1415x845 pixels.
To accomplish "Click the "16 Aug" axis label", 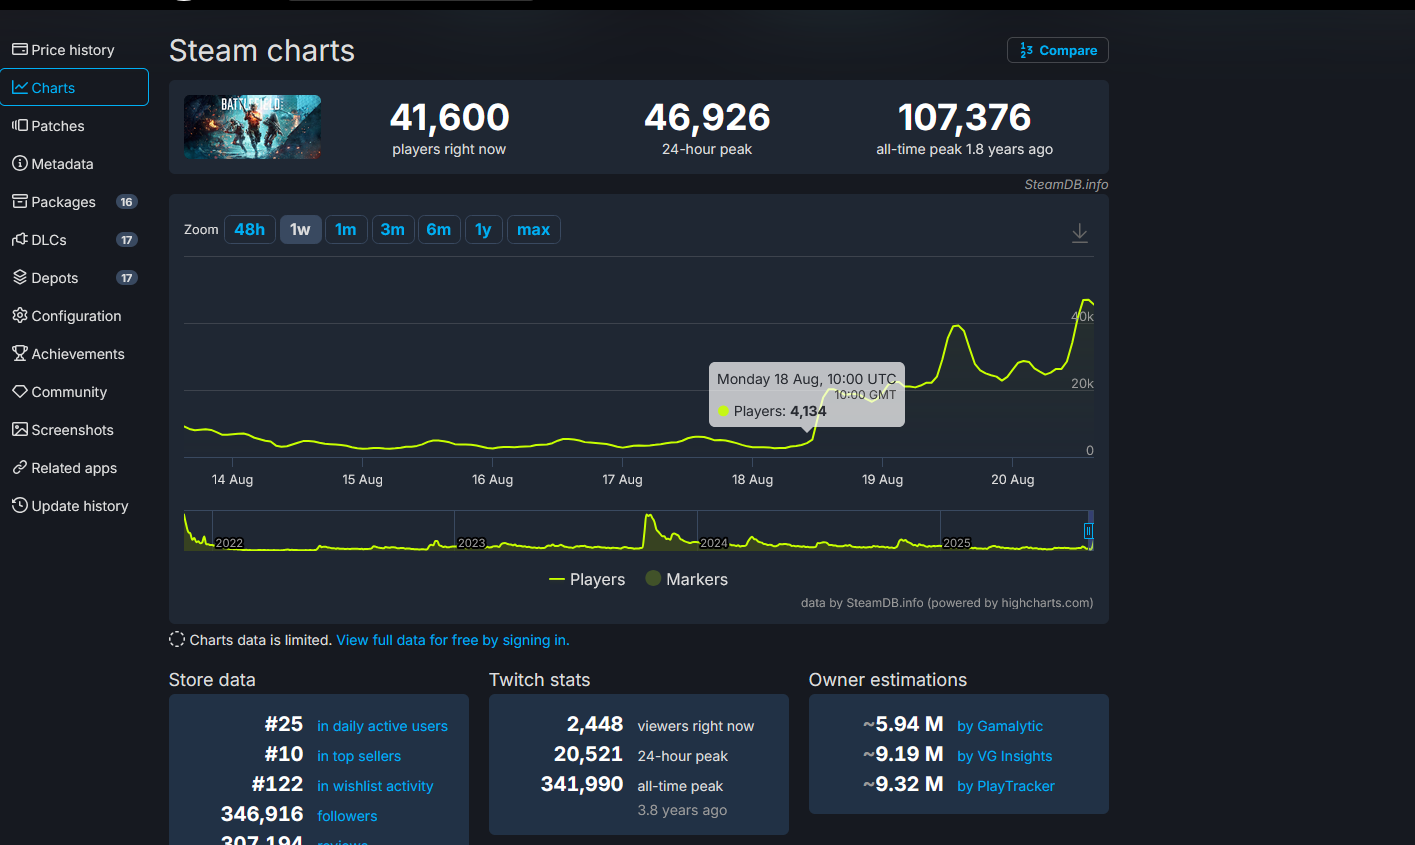I will (x=492, y=480).
